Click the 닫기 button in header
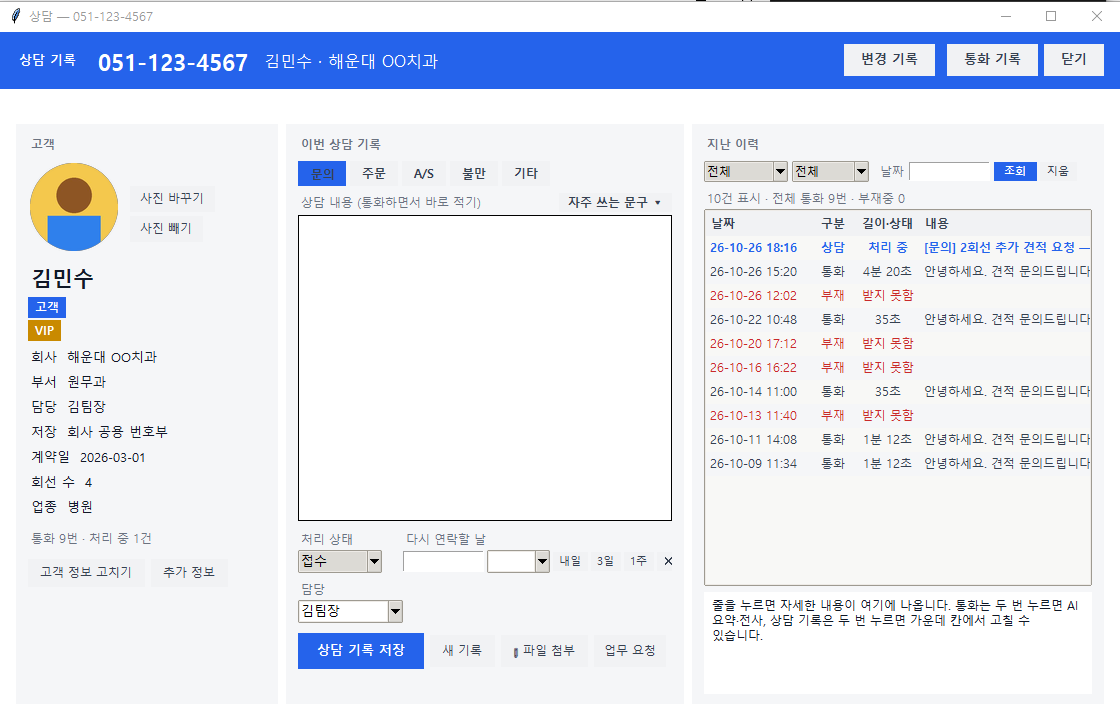The height and width of the screenshot is (712, 1120). coord(1074,59)
